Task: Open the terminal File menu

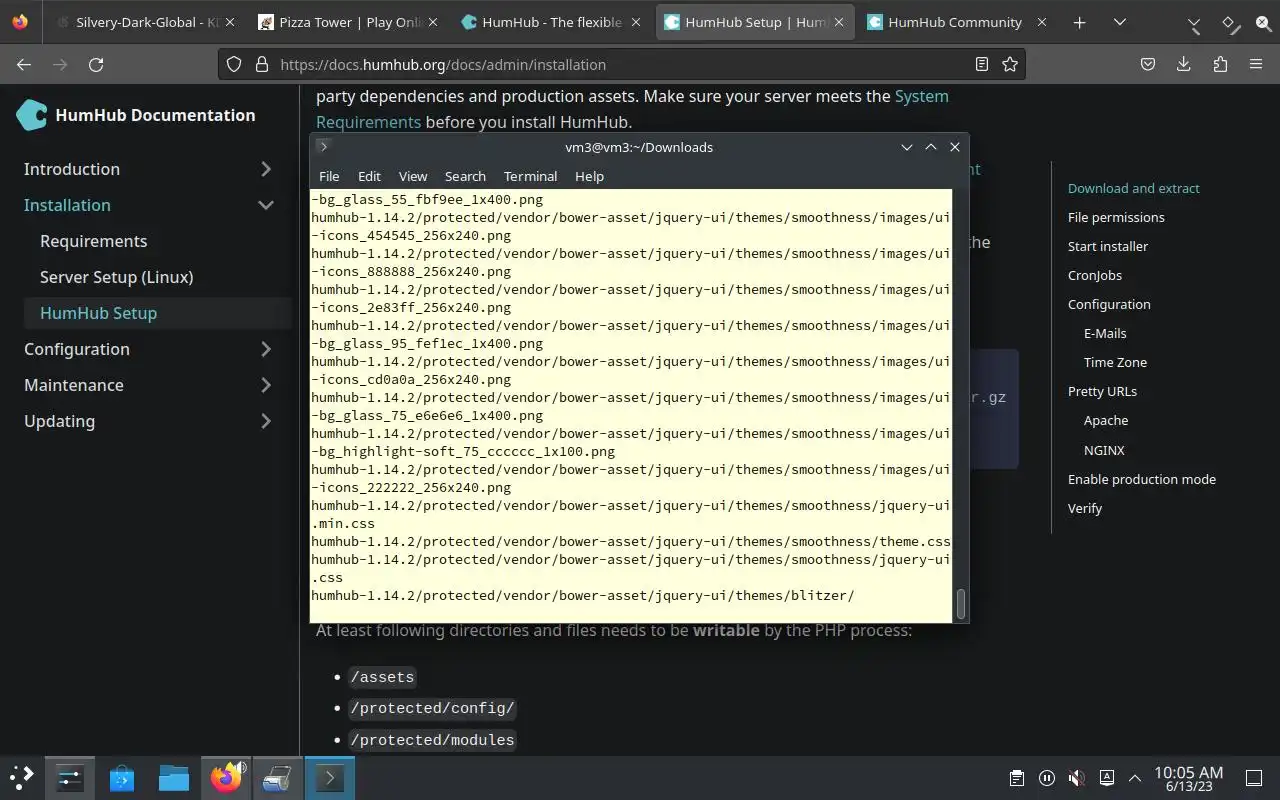Action: 329,176
